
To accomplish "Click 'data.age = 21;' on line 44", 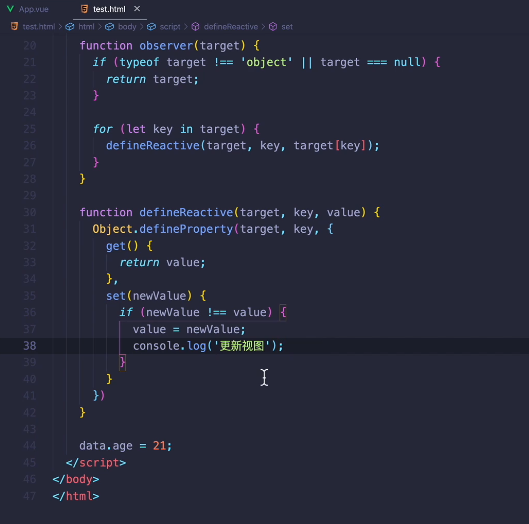I will pos(126,446).
